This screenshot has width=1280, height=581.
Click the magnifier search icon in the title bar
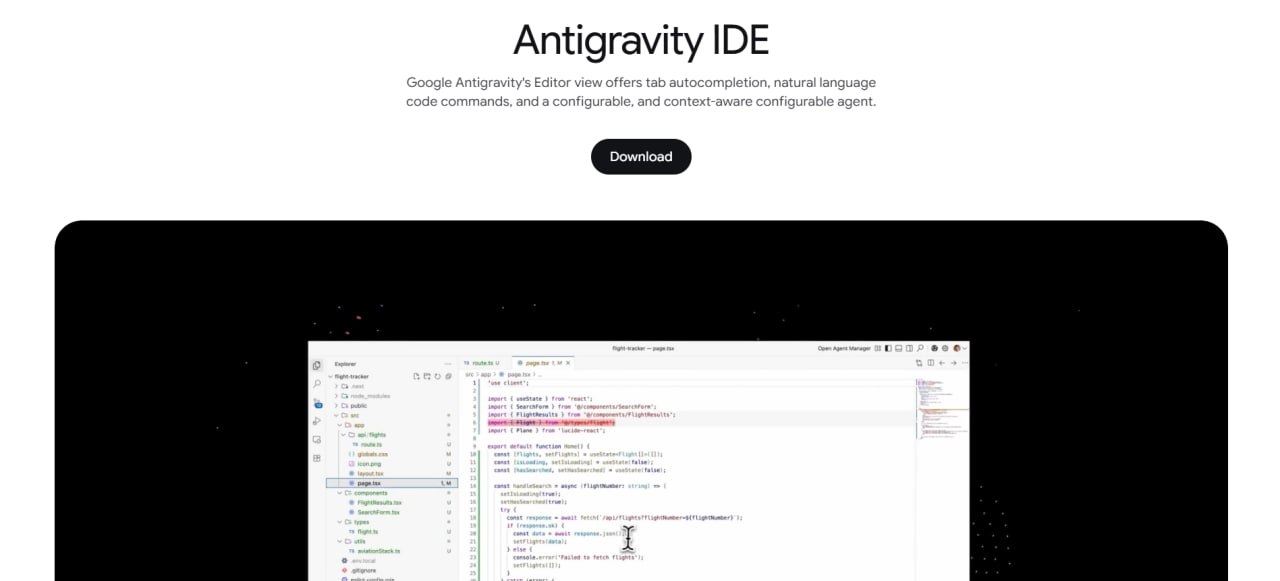(x=920, y=348)
